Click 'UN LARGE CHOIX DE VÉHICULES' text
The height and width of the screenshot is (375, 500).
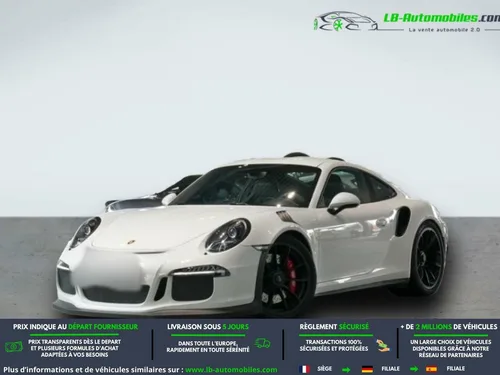point(451,342)
